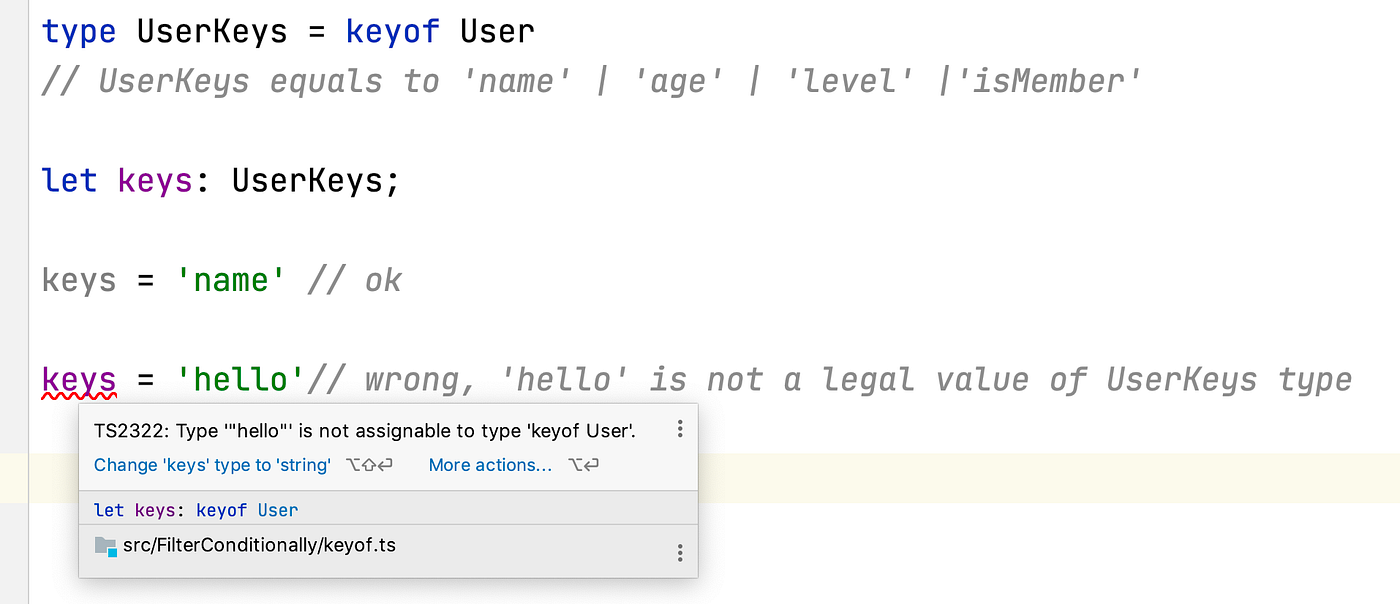Click comment line 'UserKeys equals to'
This screenshot has height=604, width=1400.
click(x=591, y=81)
